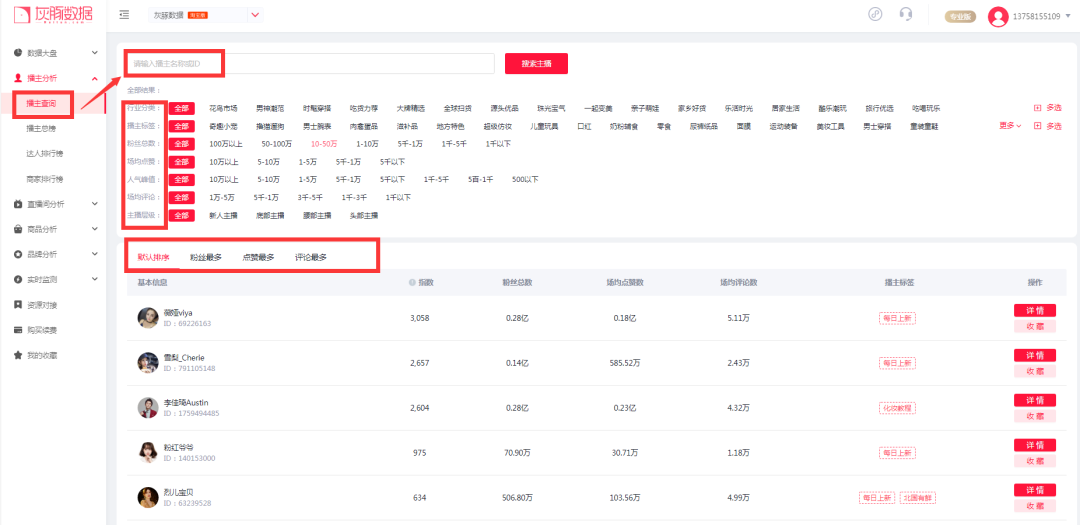Click the red user avatar icon
Screen dimensions: 1080x525
coord(998,17)
